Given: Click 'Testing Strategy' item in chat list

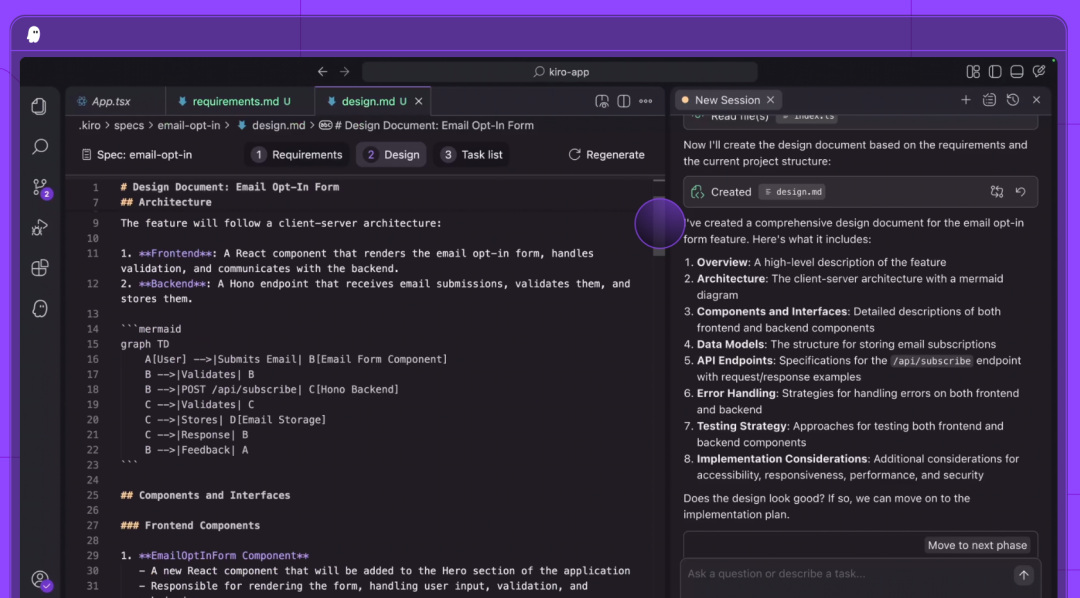Looking at the screenshot, I should coord(741,426).
